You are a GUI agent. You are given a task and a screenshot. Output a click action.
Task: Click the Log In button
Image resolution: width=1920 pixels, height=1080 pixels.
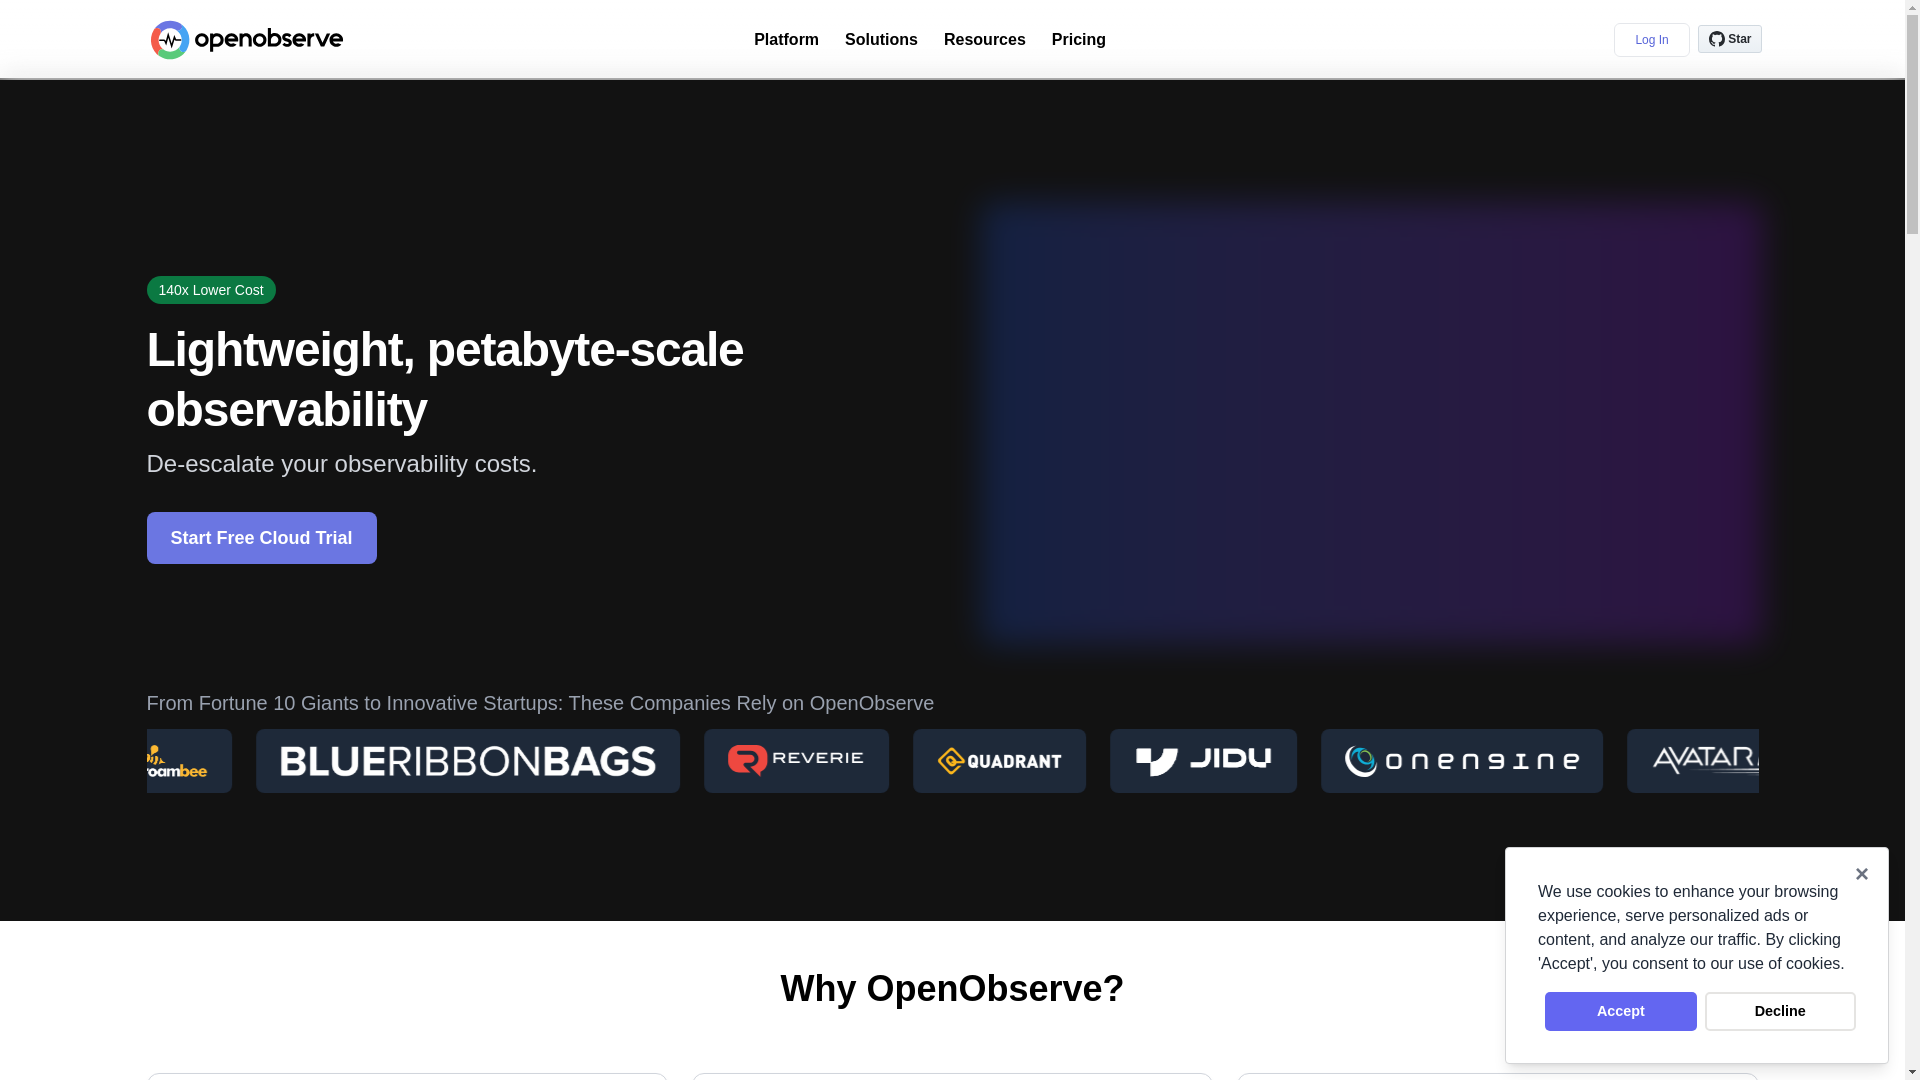coord(1651,40)
